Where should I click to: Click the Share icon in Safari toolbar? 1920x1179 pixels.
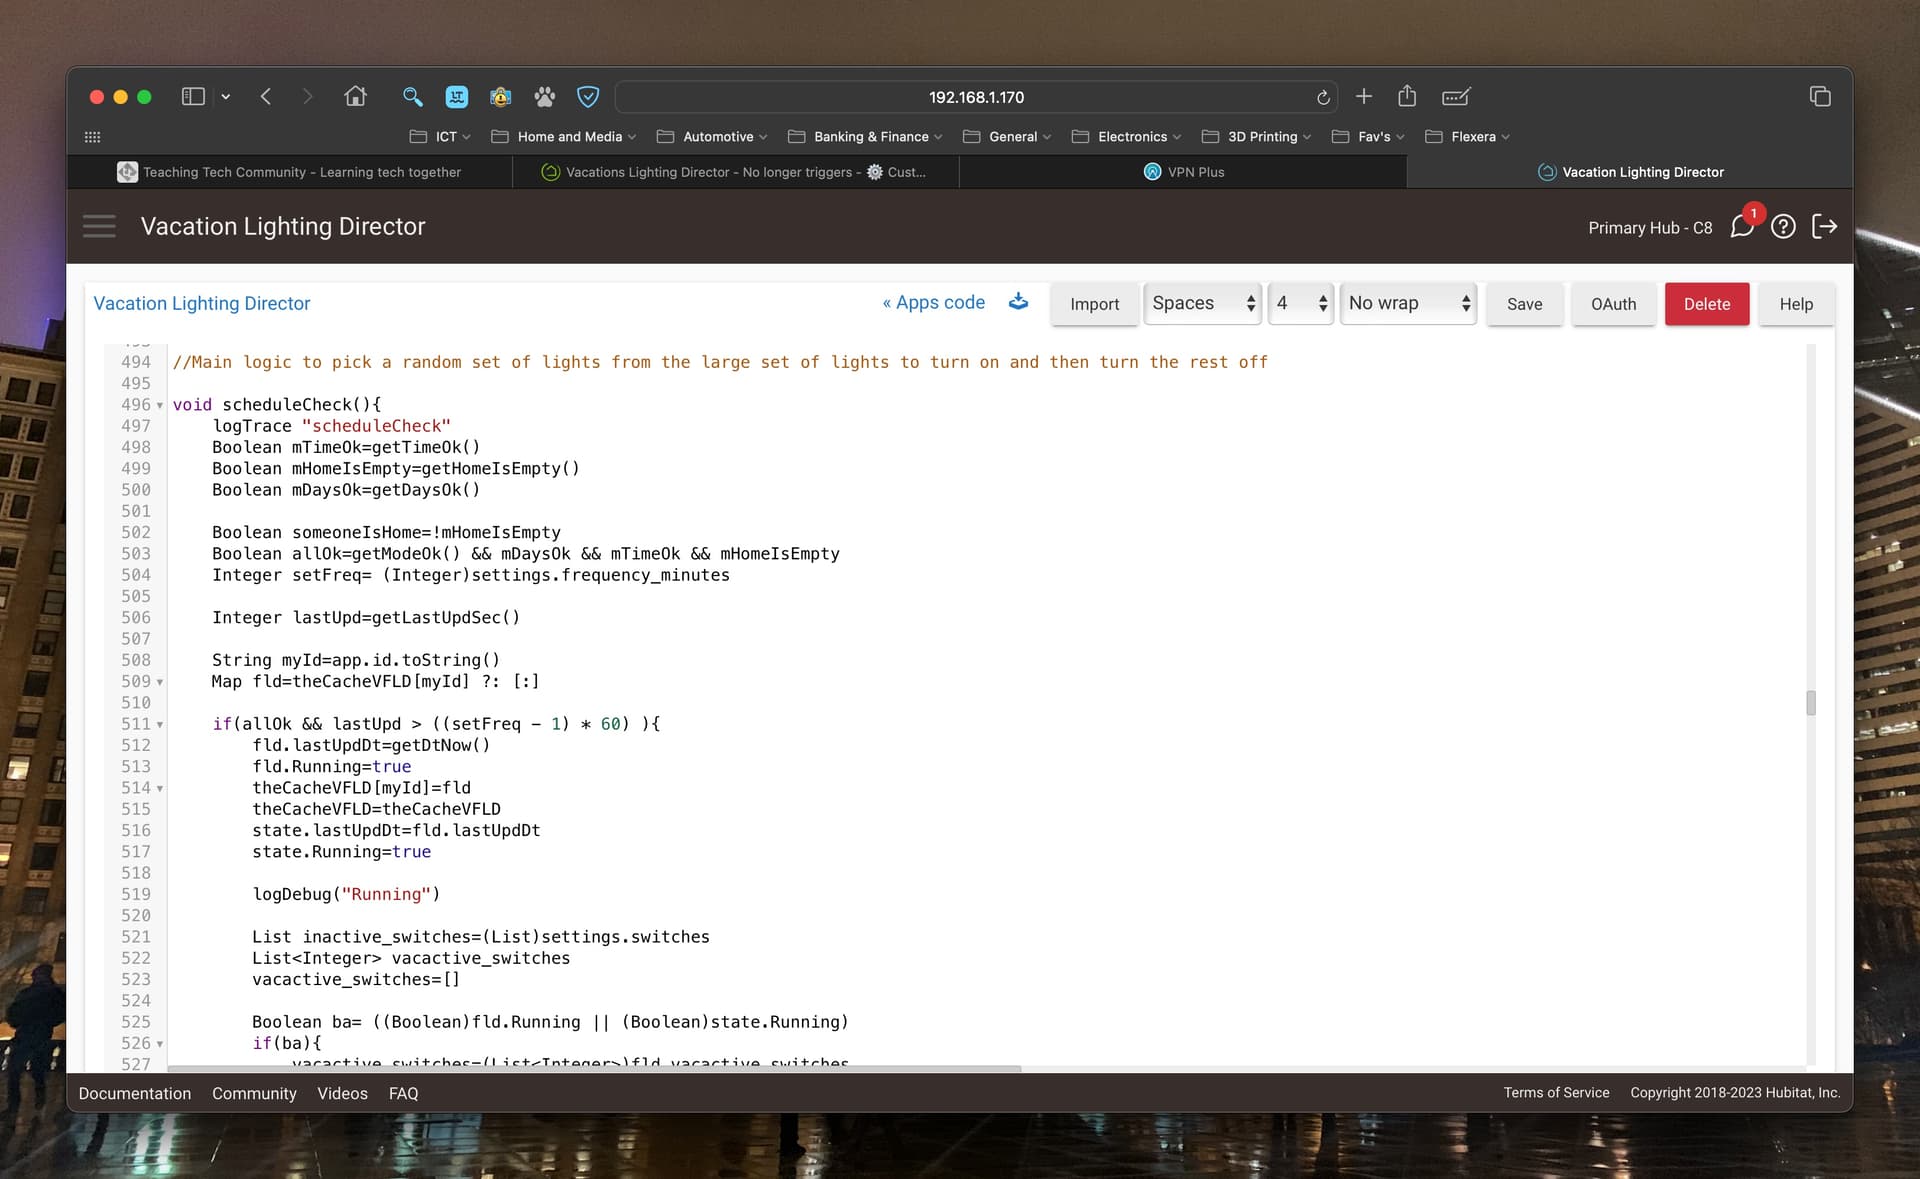[1407, 96]
